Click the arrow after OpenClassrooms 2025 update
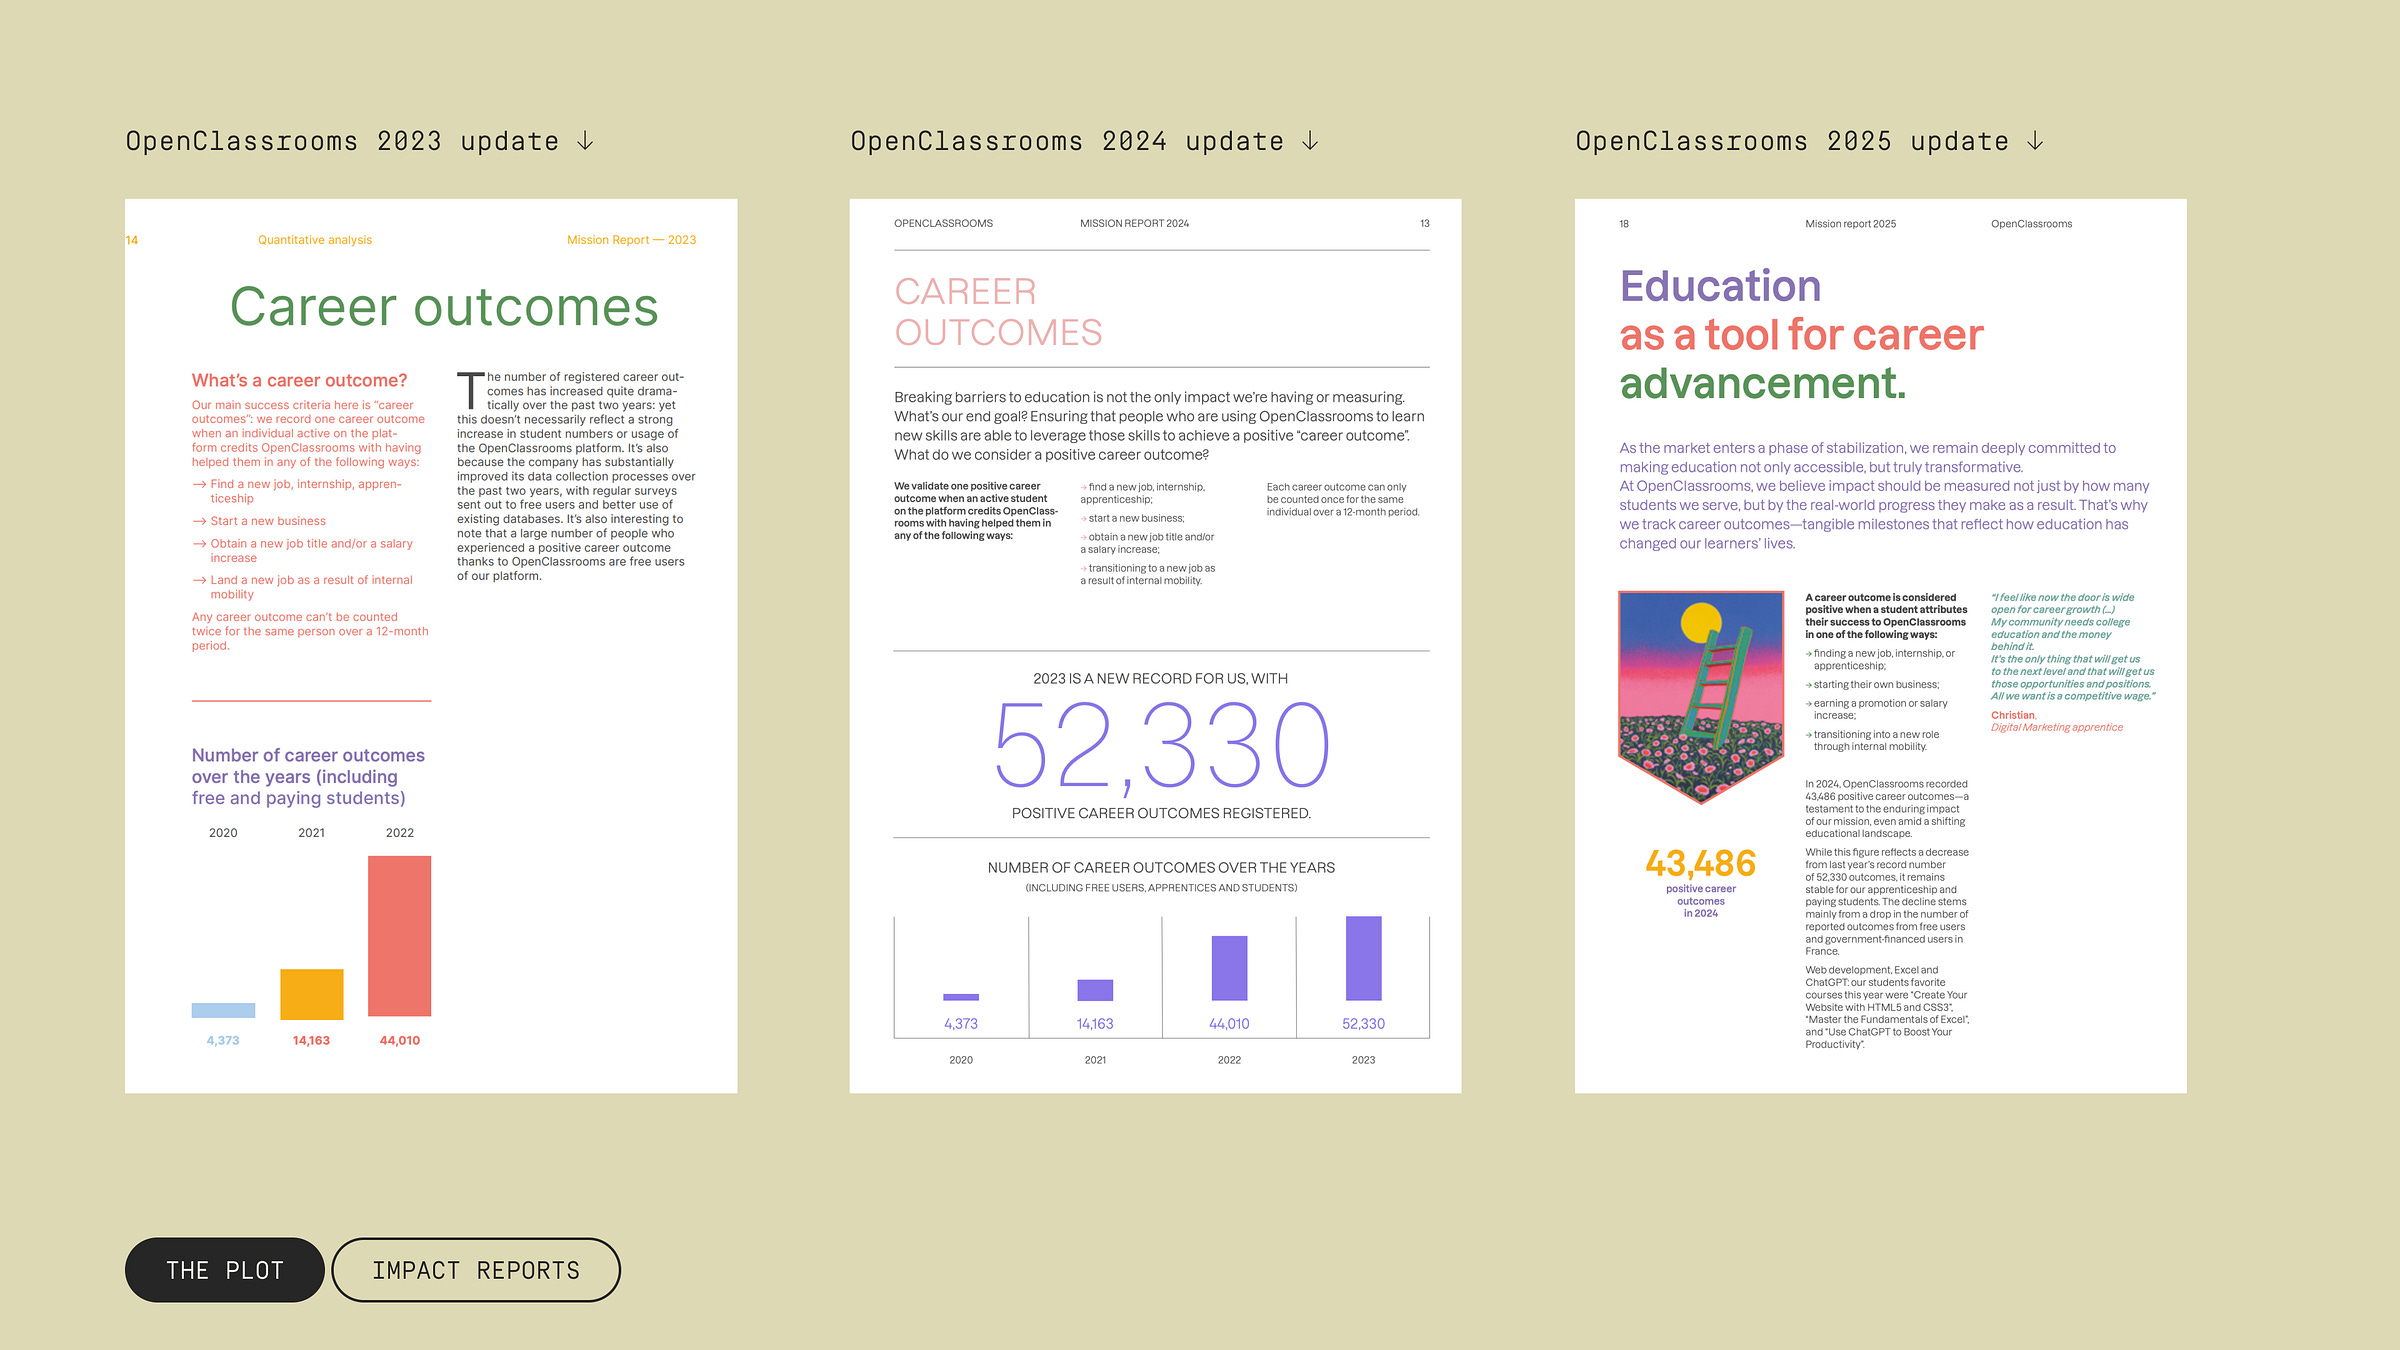The image size is (2400, 1350). (x=2035, y=142)
